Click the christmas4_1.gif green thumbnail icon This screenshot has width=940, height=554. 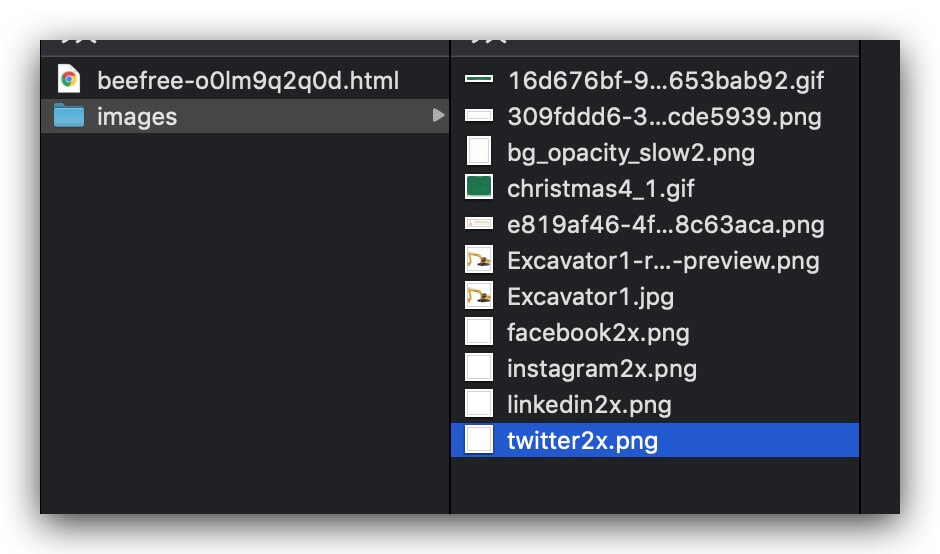(x=479, y=188)
